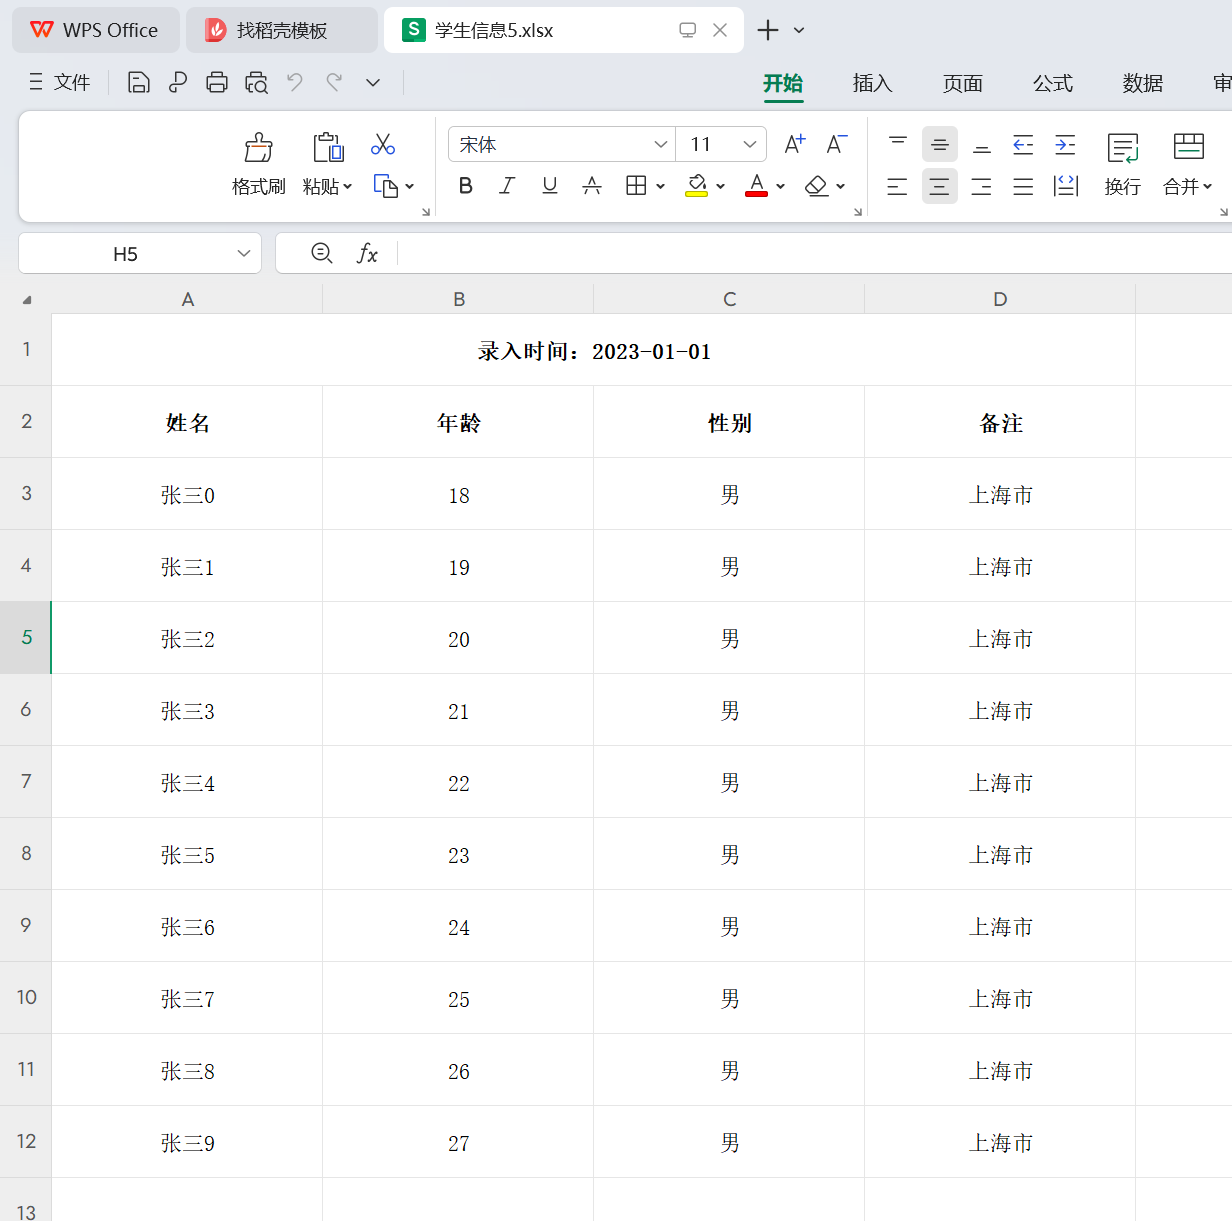This screenshot has width=1232, height=1221.
Task: Apply the red font color
Action: [757, 186]
